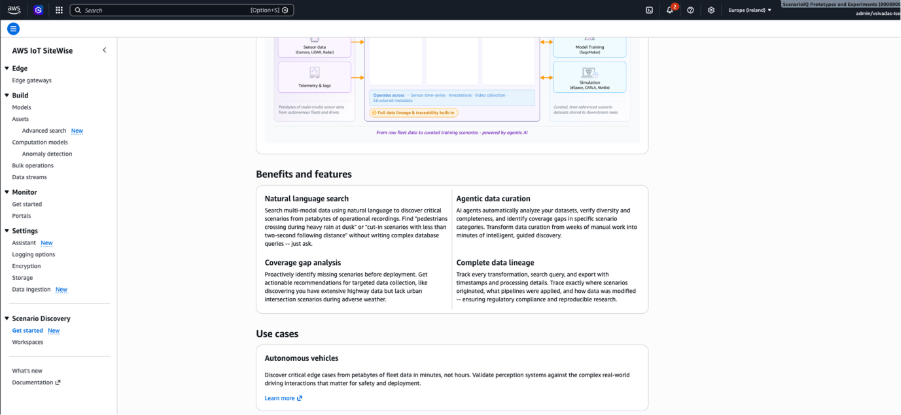This screenshot has height=415, width=901.
Task: Open Documentation external link
Action: click(x=36, y=382)
